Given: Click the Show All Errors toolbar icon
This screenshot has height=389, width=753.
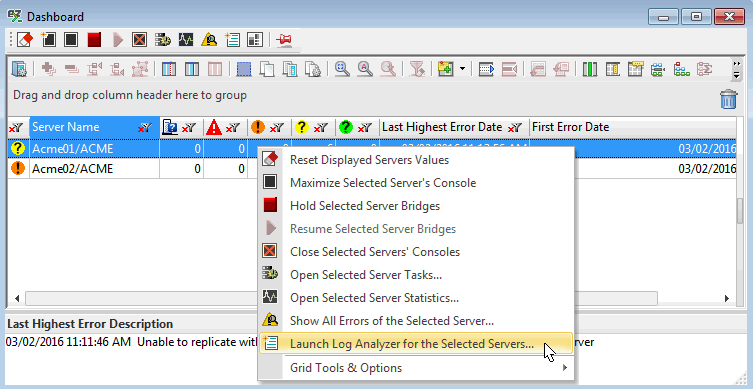Looking at the screenshot, I should coord(209,39).
